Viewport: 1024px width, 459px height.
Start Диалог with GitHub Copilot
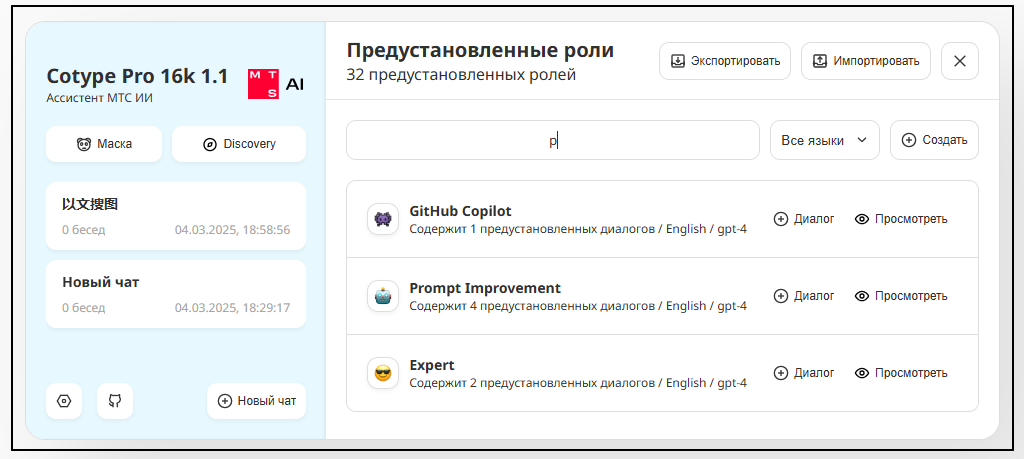click(804, 219)
